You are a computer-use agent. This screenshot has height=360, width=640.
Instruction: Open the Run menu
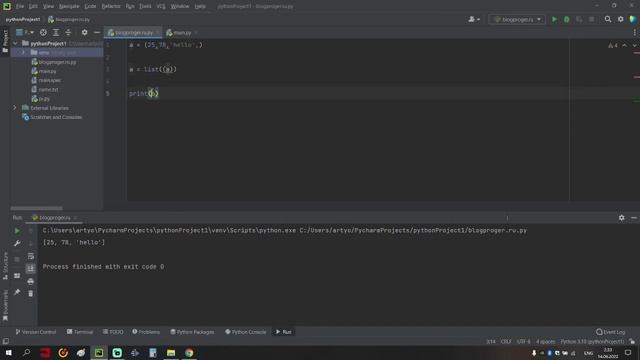click(x=130, y=6)
